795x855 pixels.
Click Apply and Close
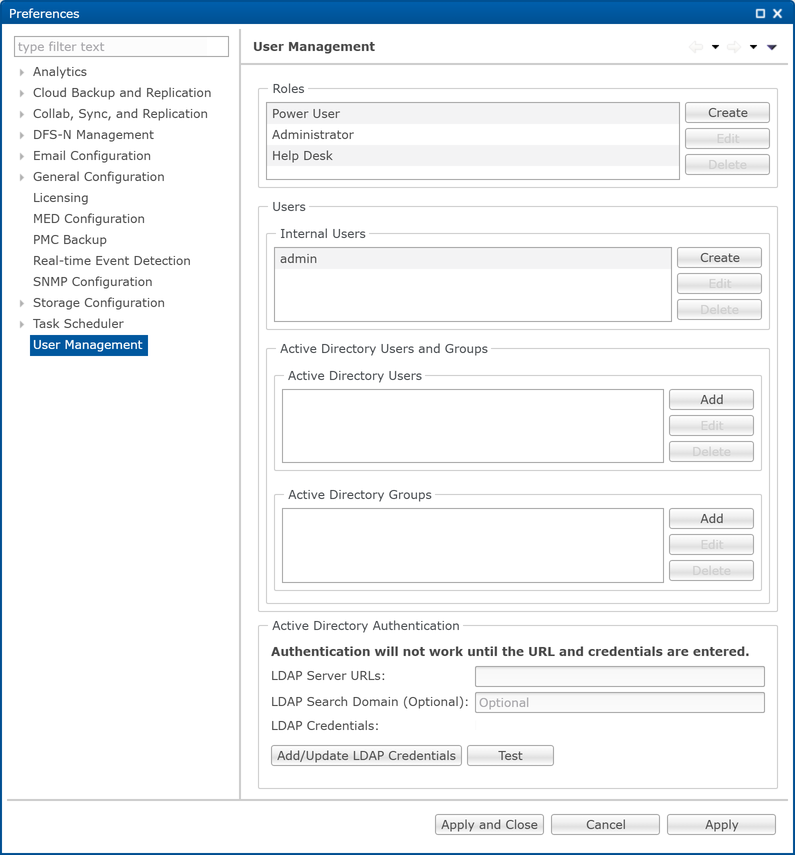click(x=490, y=824)
